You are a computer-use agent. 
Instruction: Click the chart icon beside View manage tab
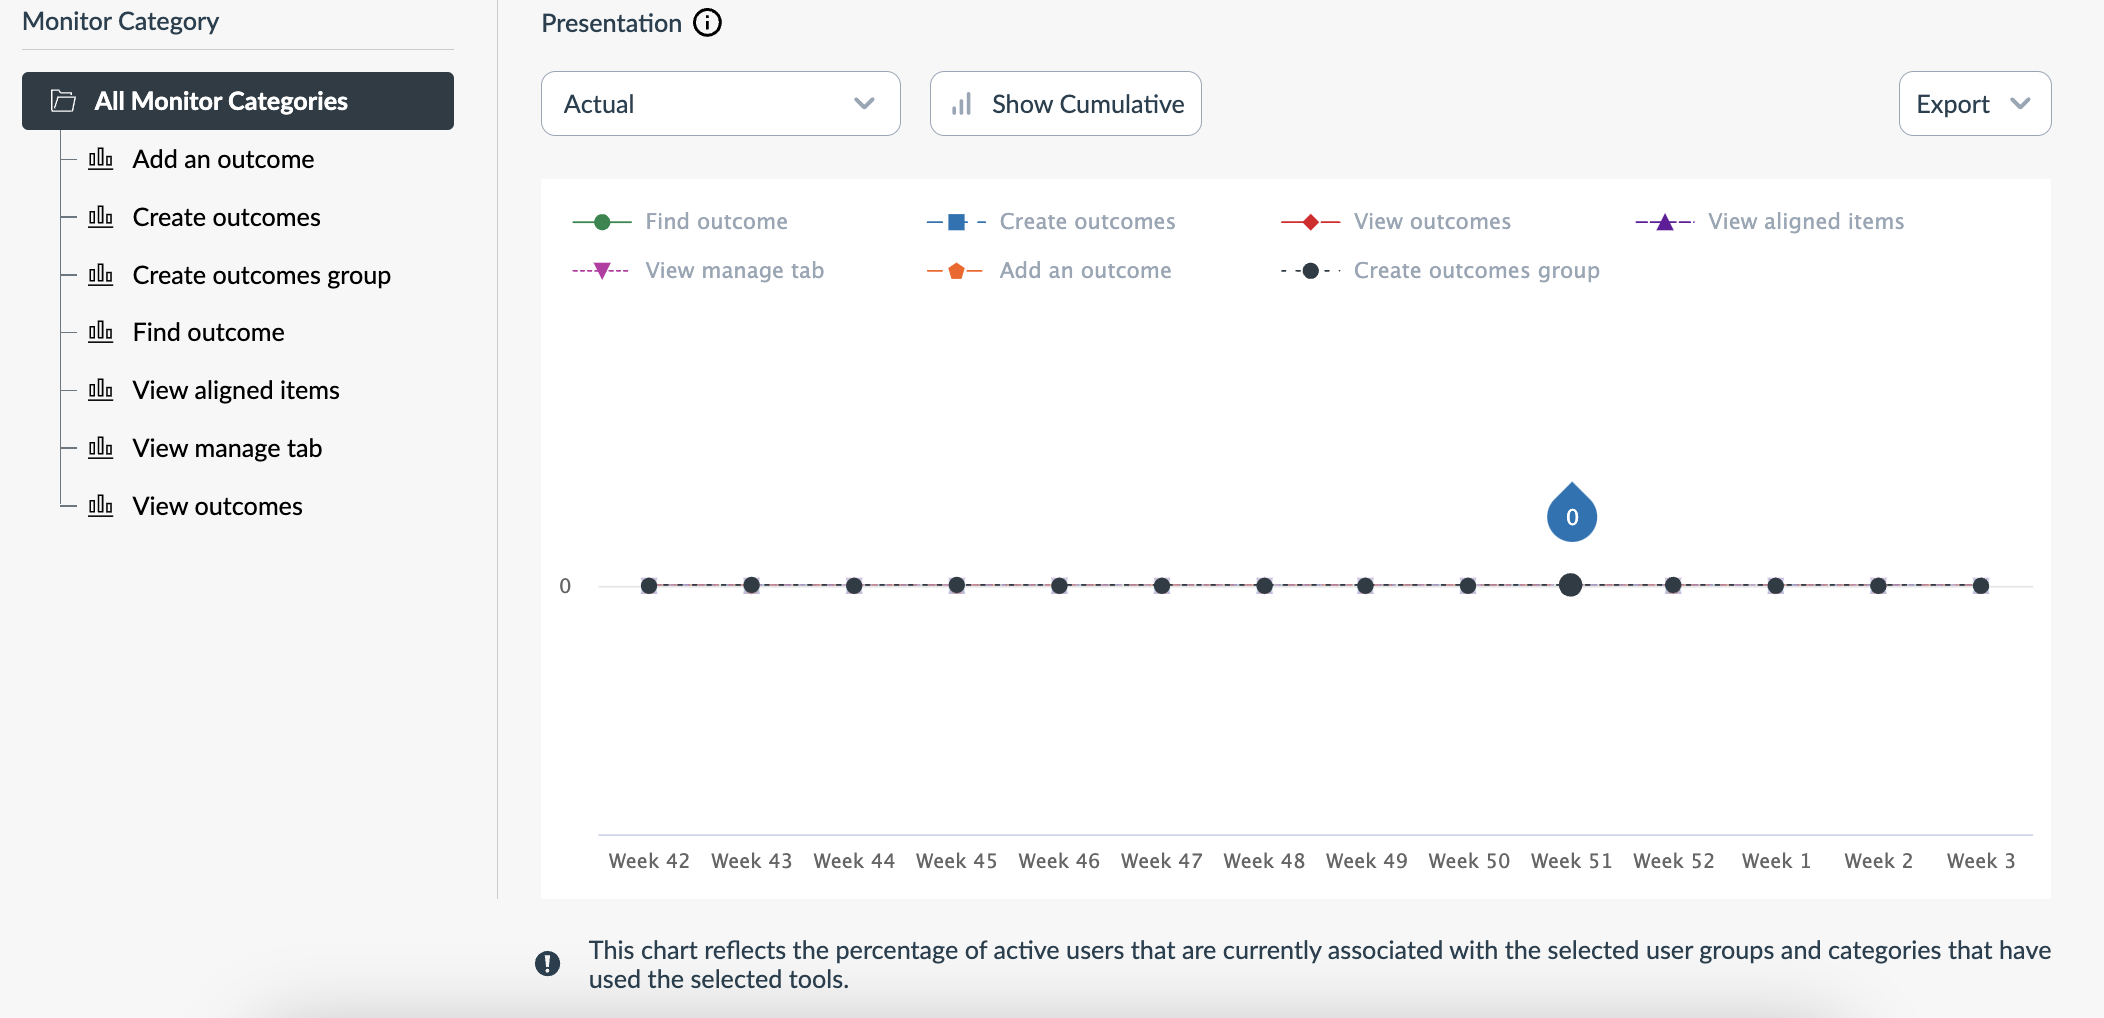pyautogui.click(x=101, y=448)
